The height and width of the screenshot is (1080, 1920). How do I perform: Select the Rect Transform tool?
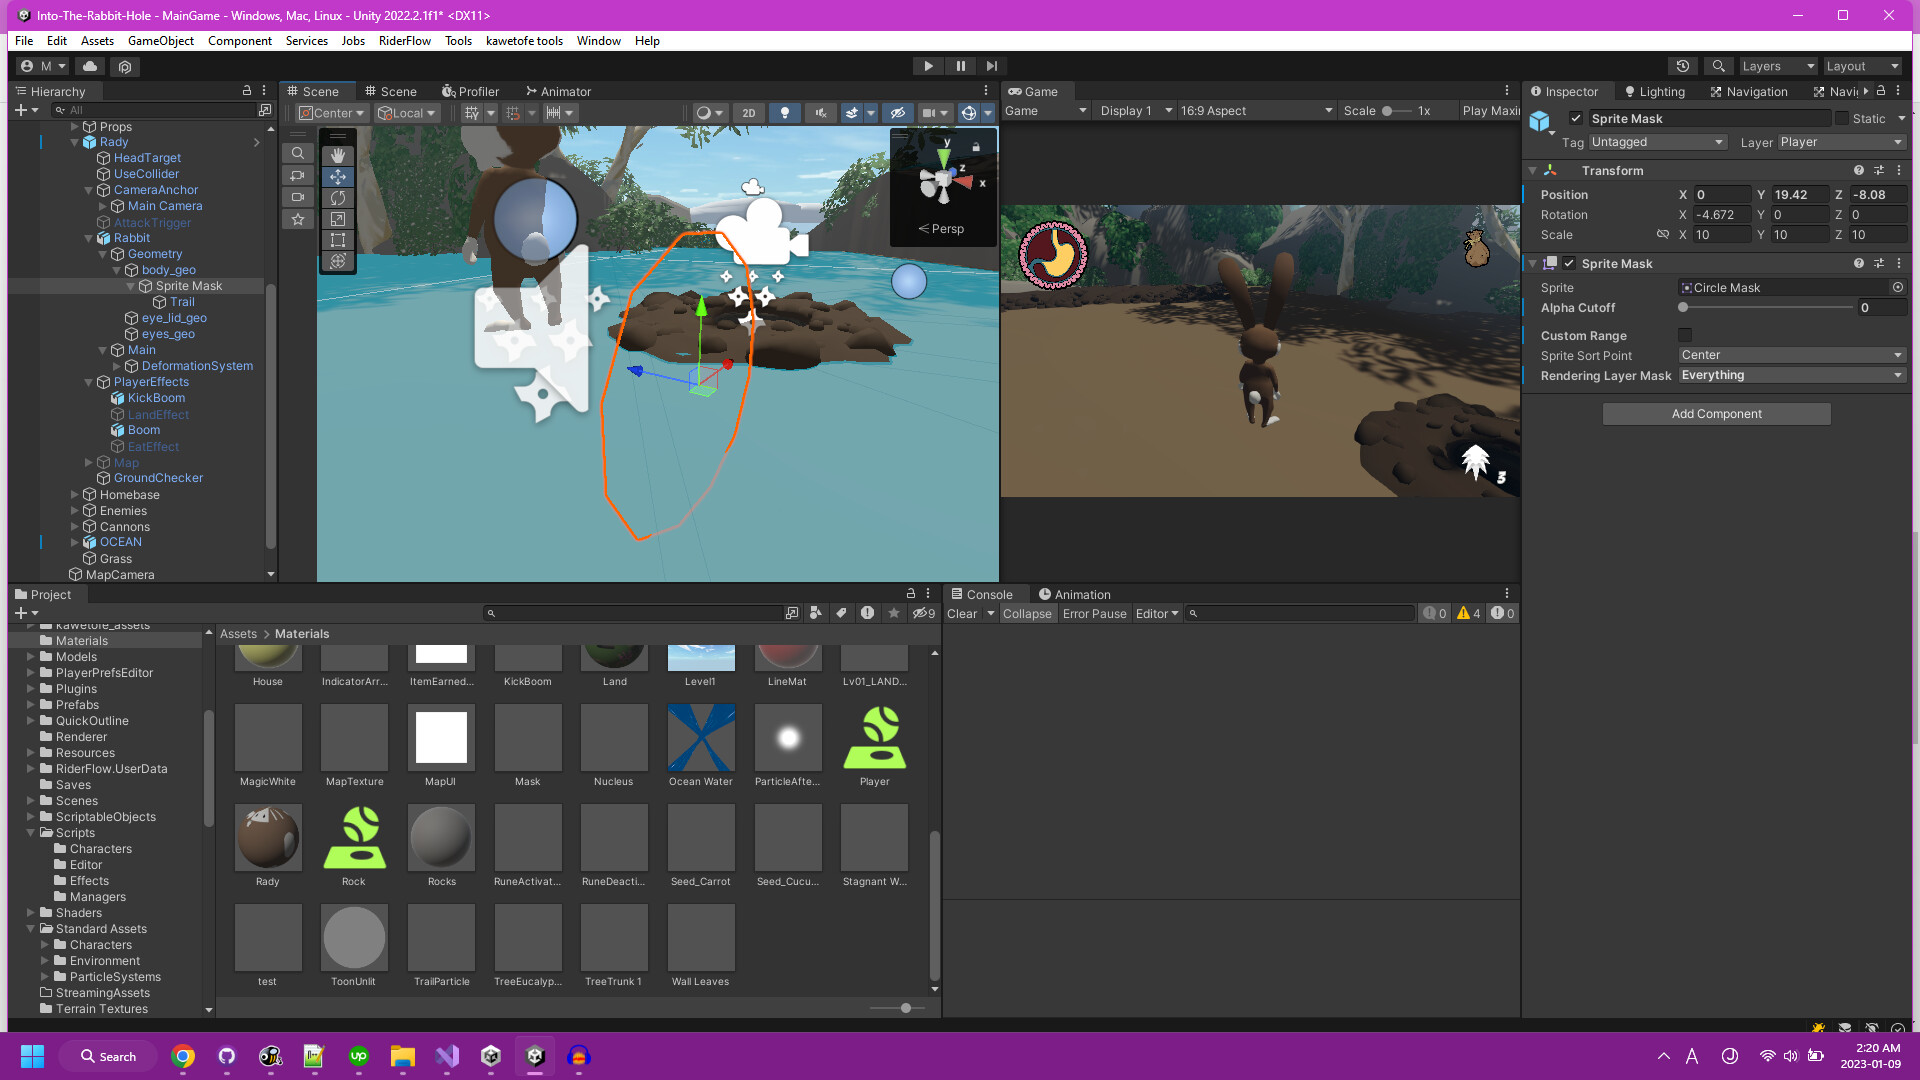pyautogui.click(x=338, y=240)
